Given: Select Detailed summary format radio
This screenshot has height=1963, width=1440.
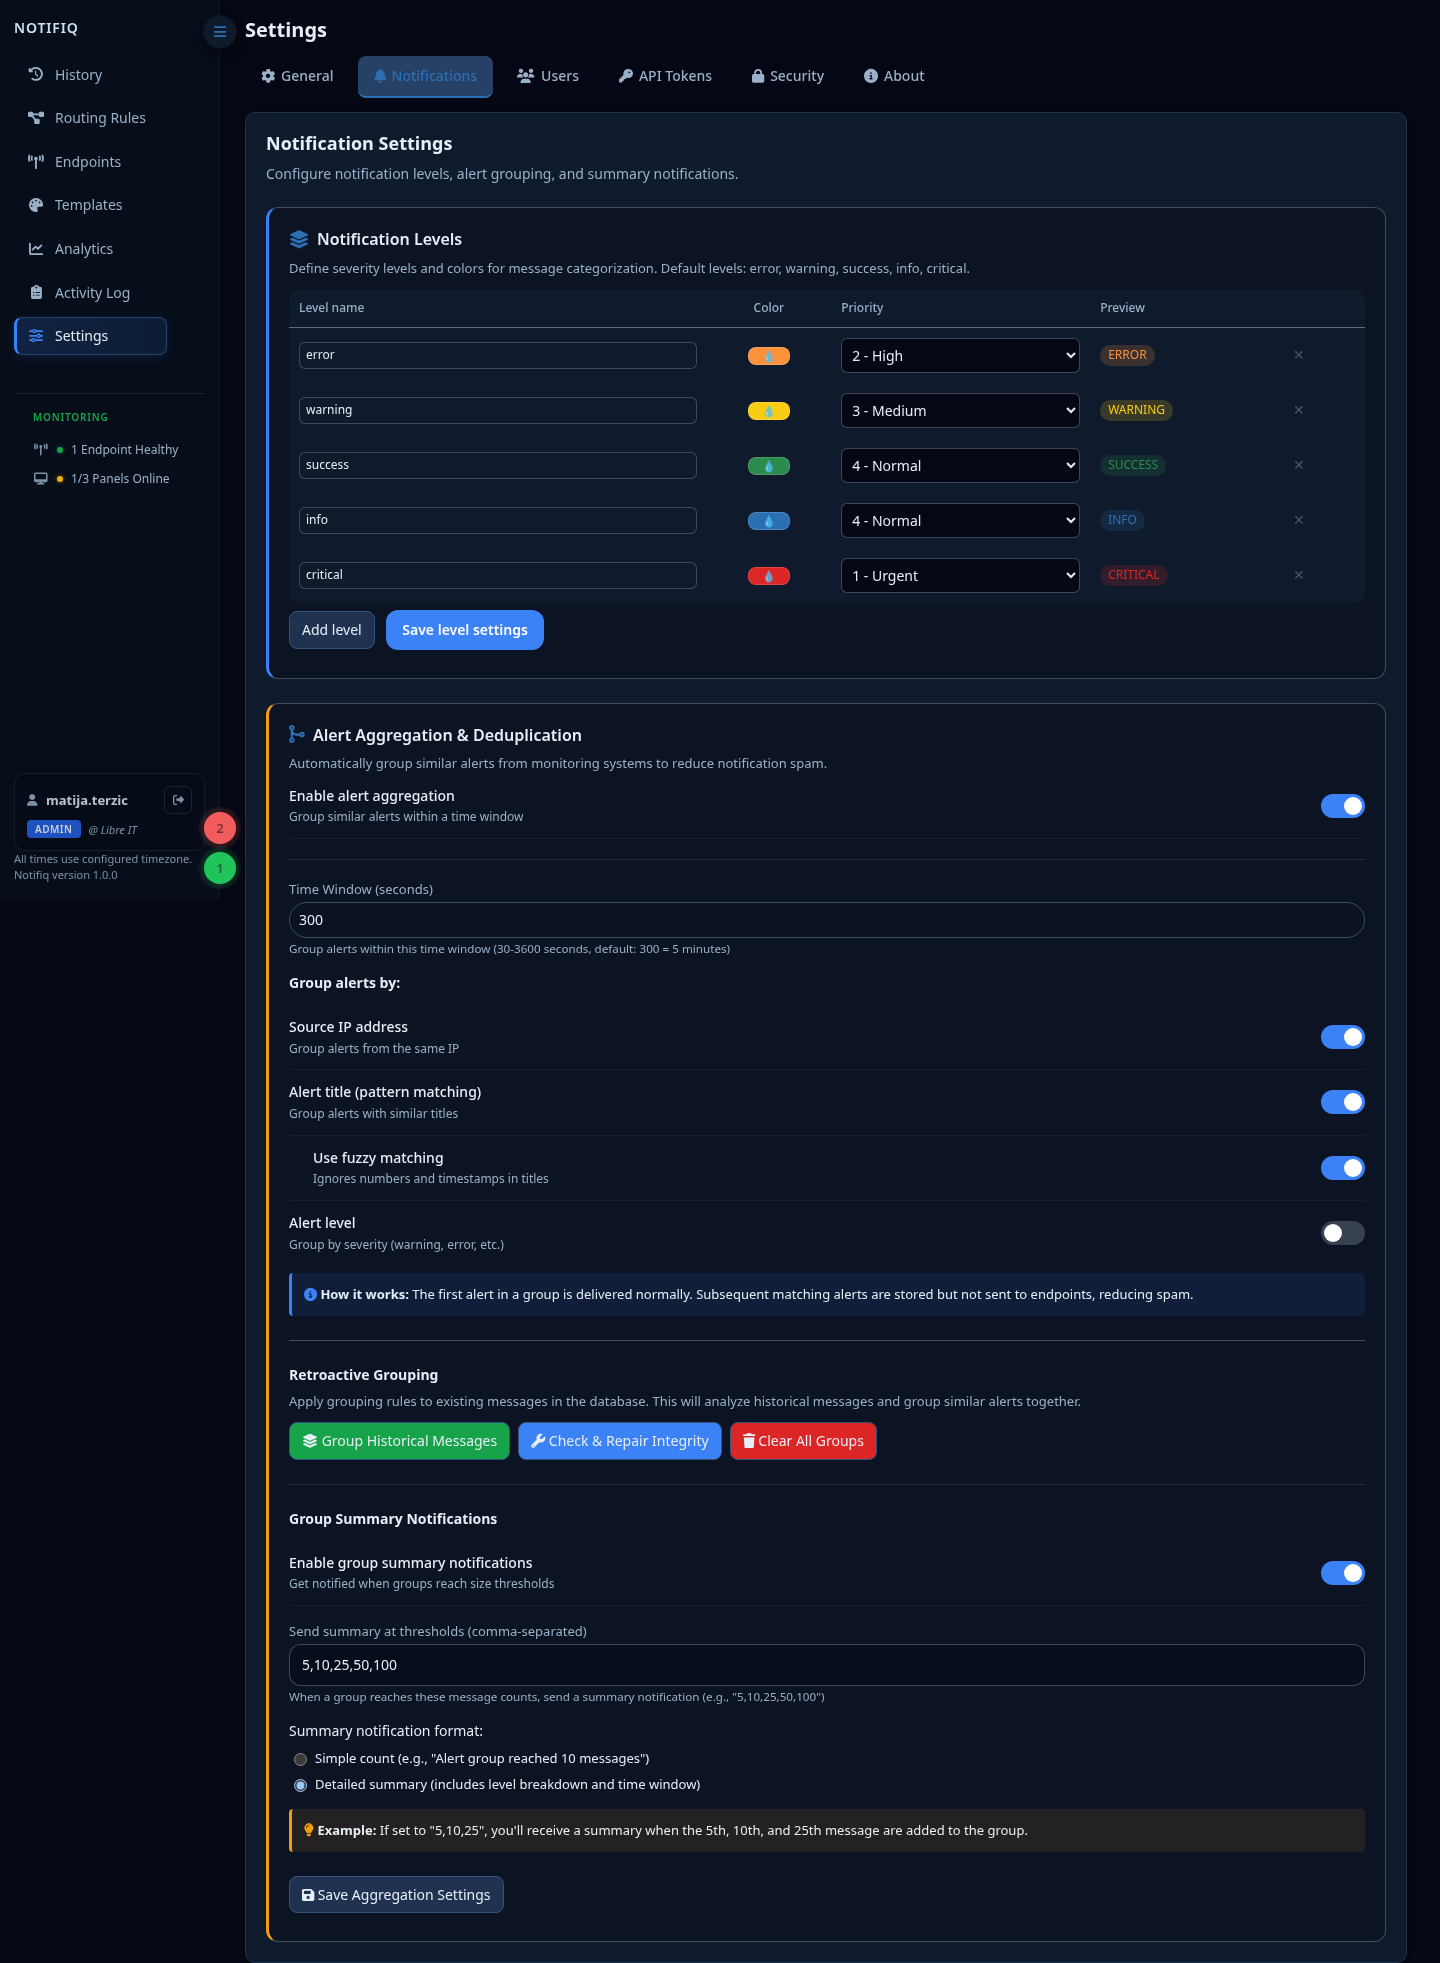Looking at the screenshot, I should point(300,1785).
